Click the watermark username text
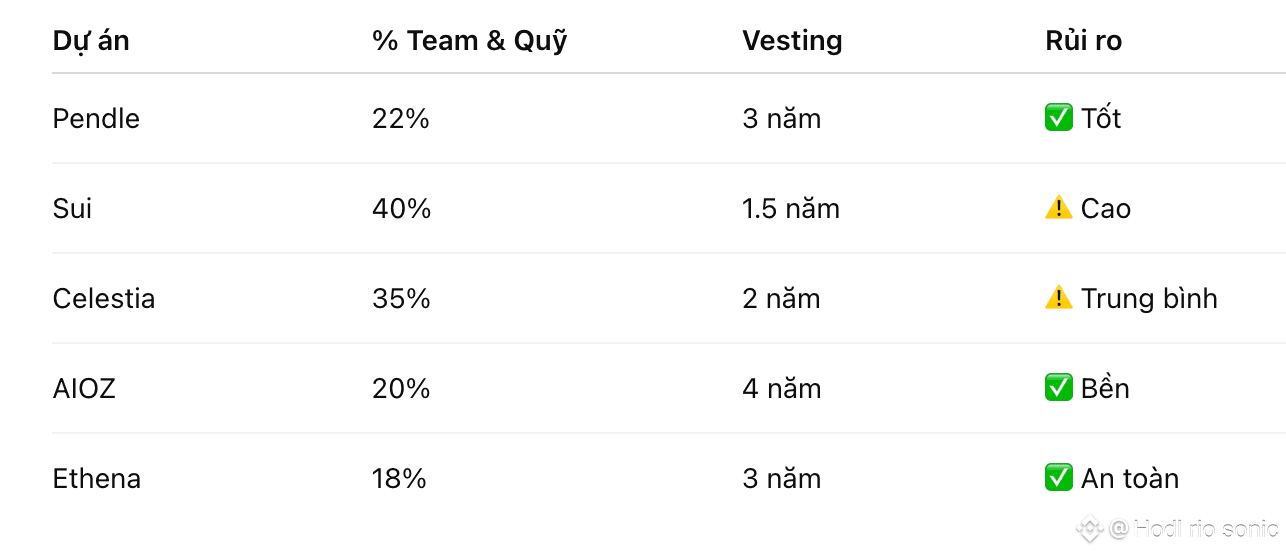 click(1205, 529)
